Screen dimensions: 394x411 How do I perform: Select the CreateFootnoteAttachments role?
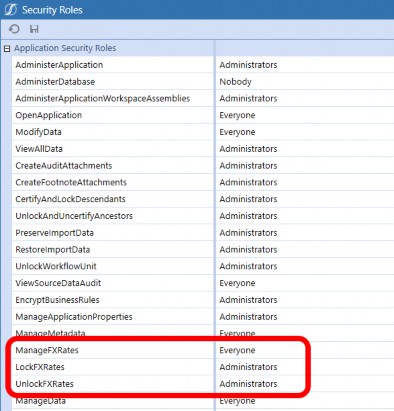tap(71, 182)
